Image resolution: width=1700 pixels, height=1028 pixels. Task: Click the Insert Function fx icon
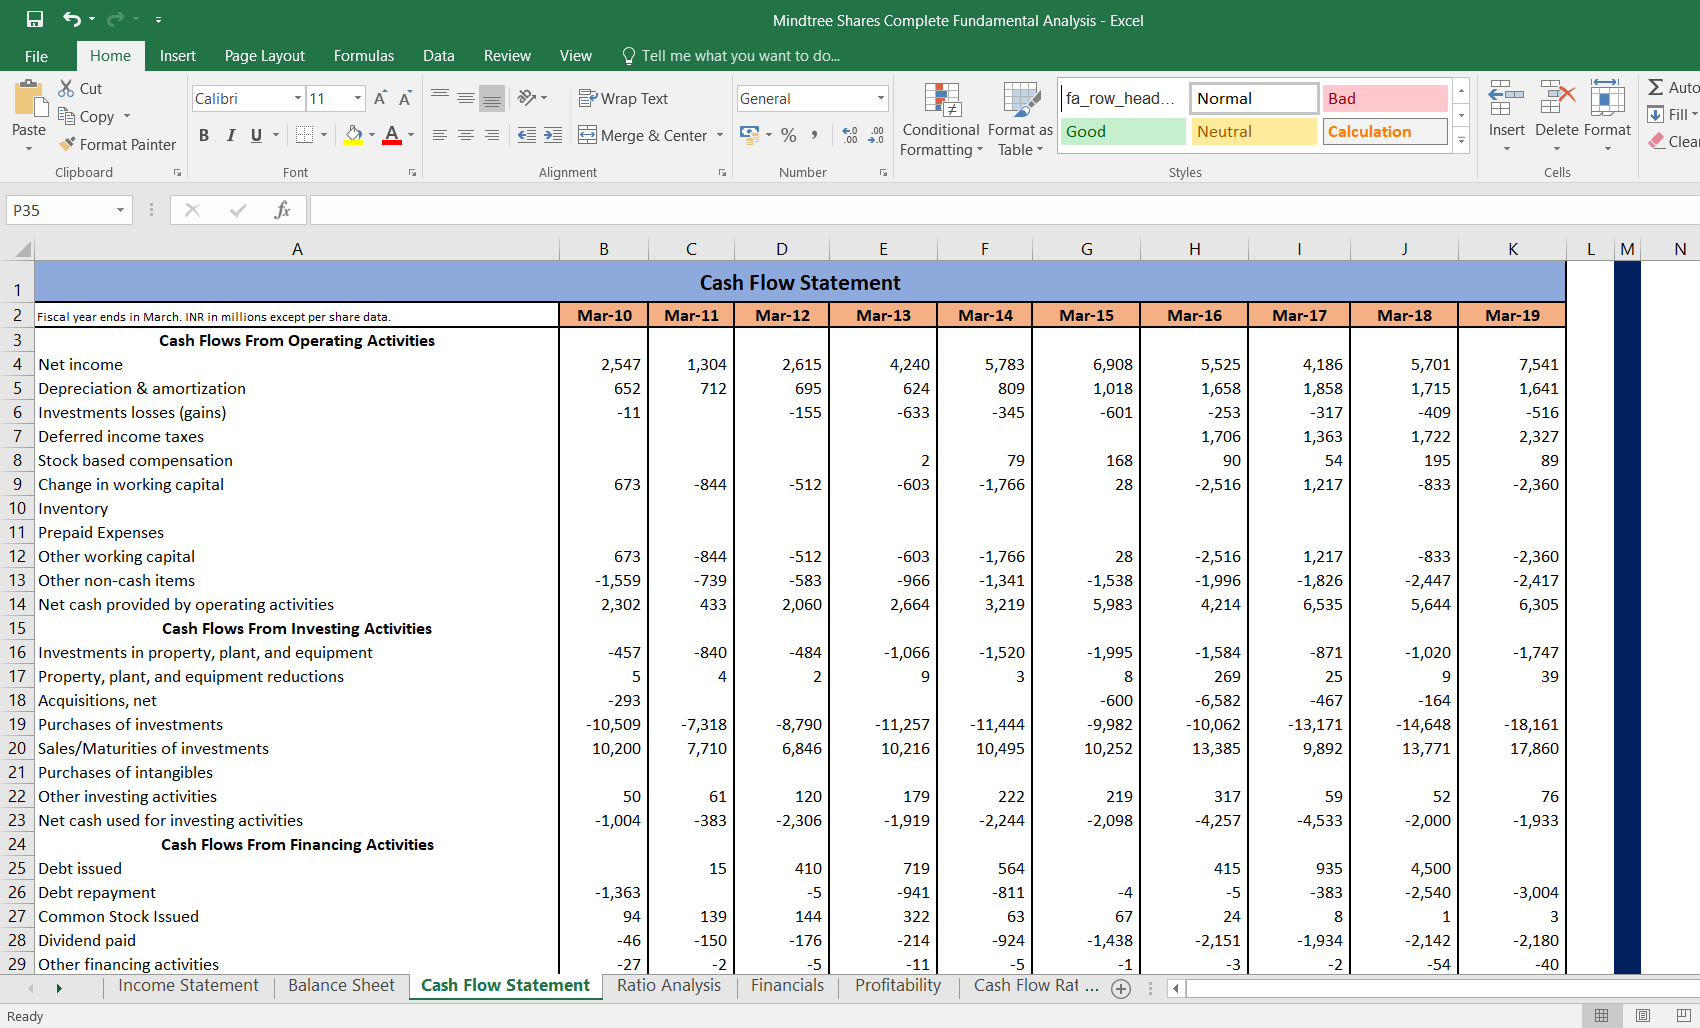click(282, 210)
